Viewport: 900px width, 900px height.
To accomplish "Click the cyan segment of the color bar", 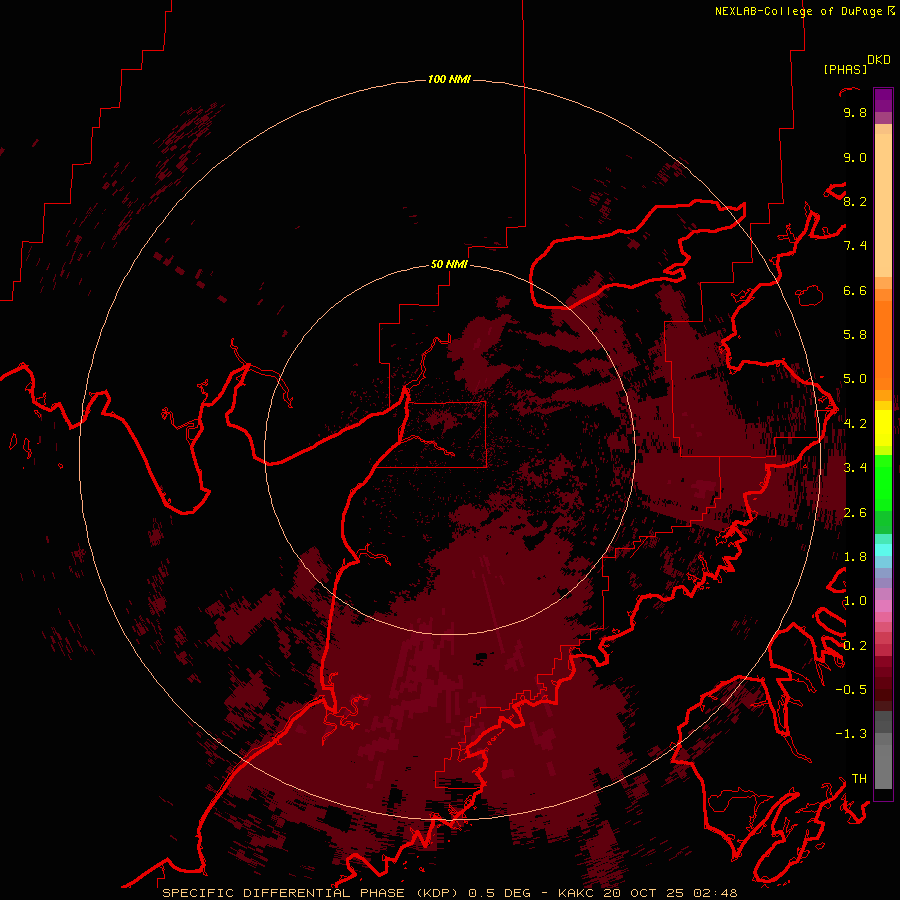I will [x=883, y=550].
